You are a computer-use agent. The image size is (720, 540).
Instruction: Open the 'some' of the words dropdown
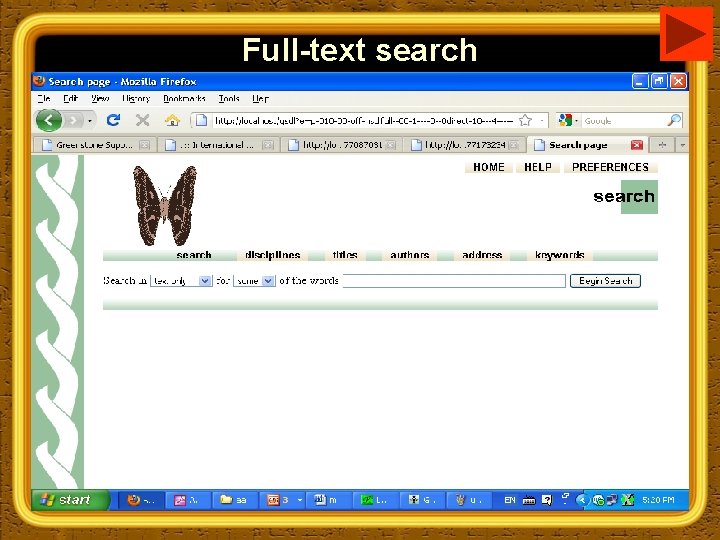tap(254, 281)
